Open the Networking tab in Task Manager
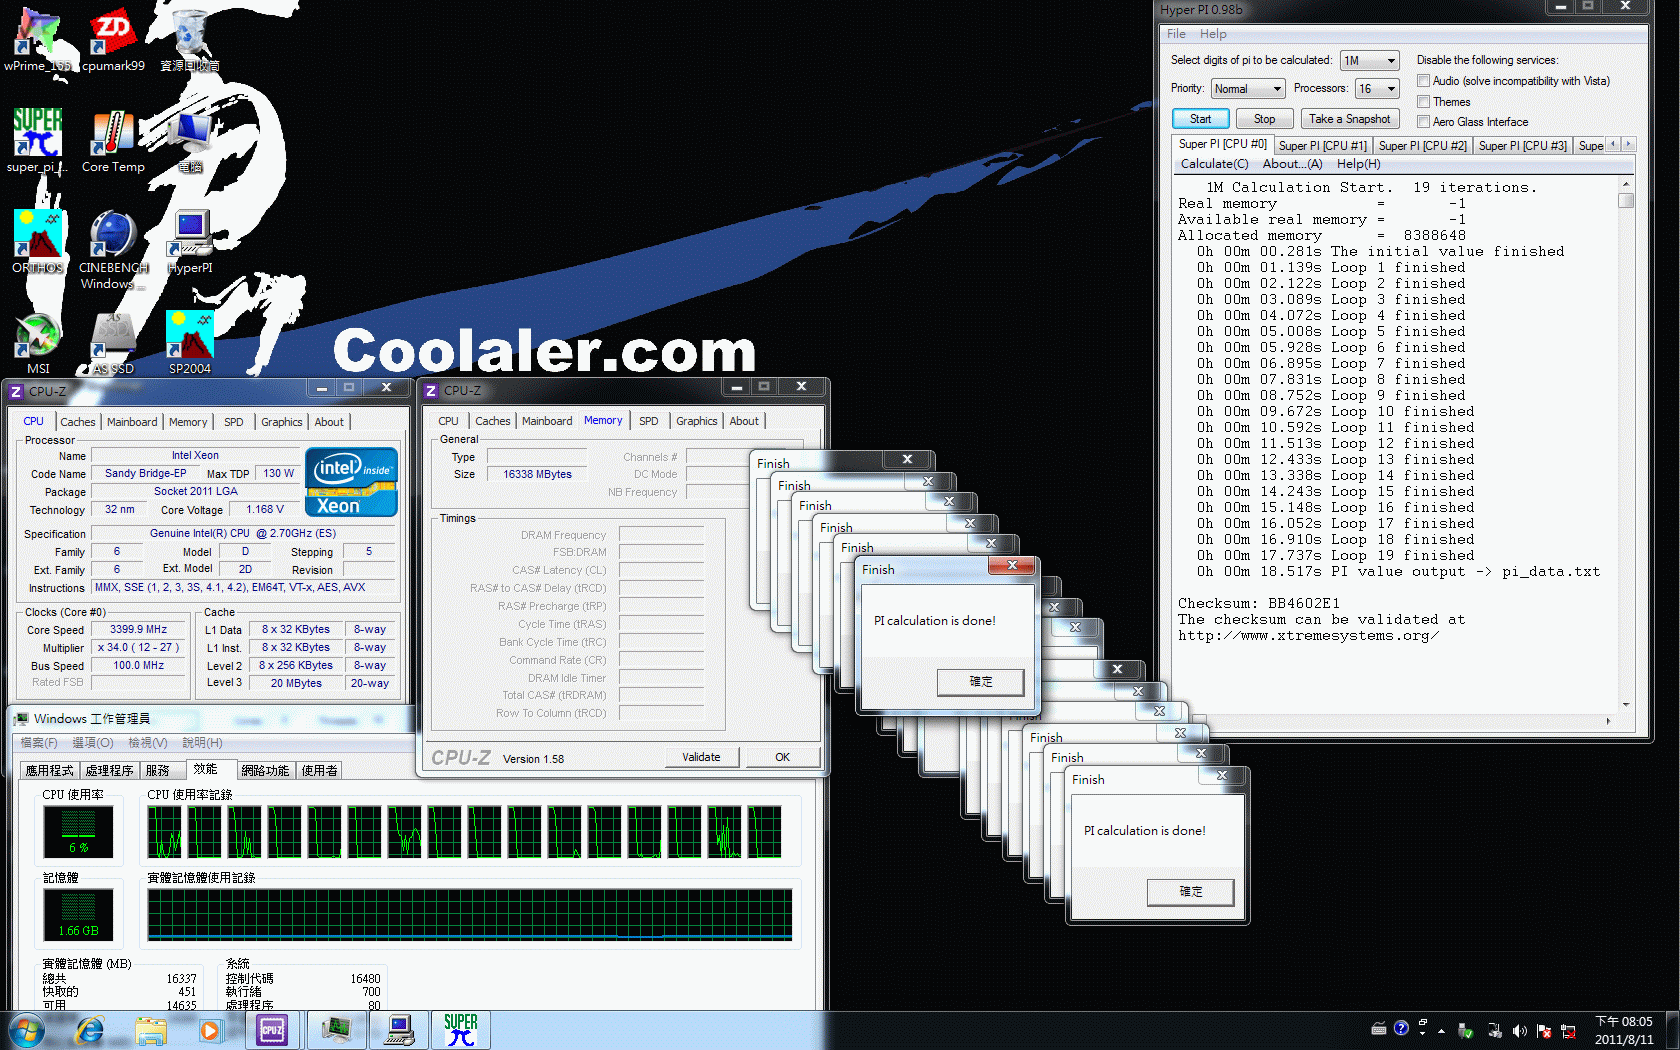The image size is (1680, 1050). click(x=265, y=770)
